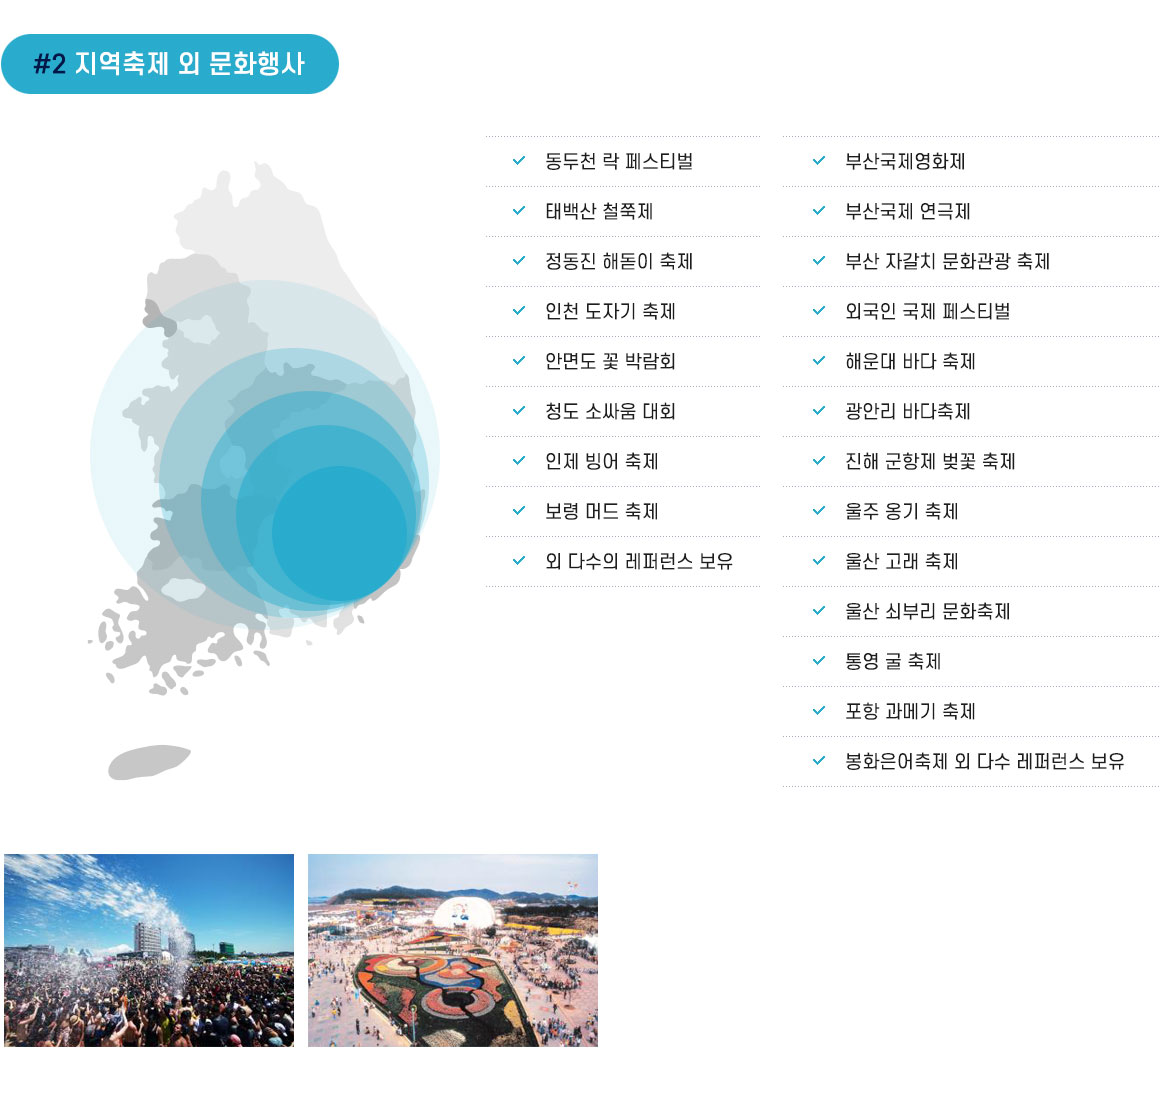Screen dimensions: 1170x1111
Task: Click the checkmark beside 봉화은어축제 외 다수
Action: coord(819,760)
